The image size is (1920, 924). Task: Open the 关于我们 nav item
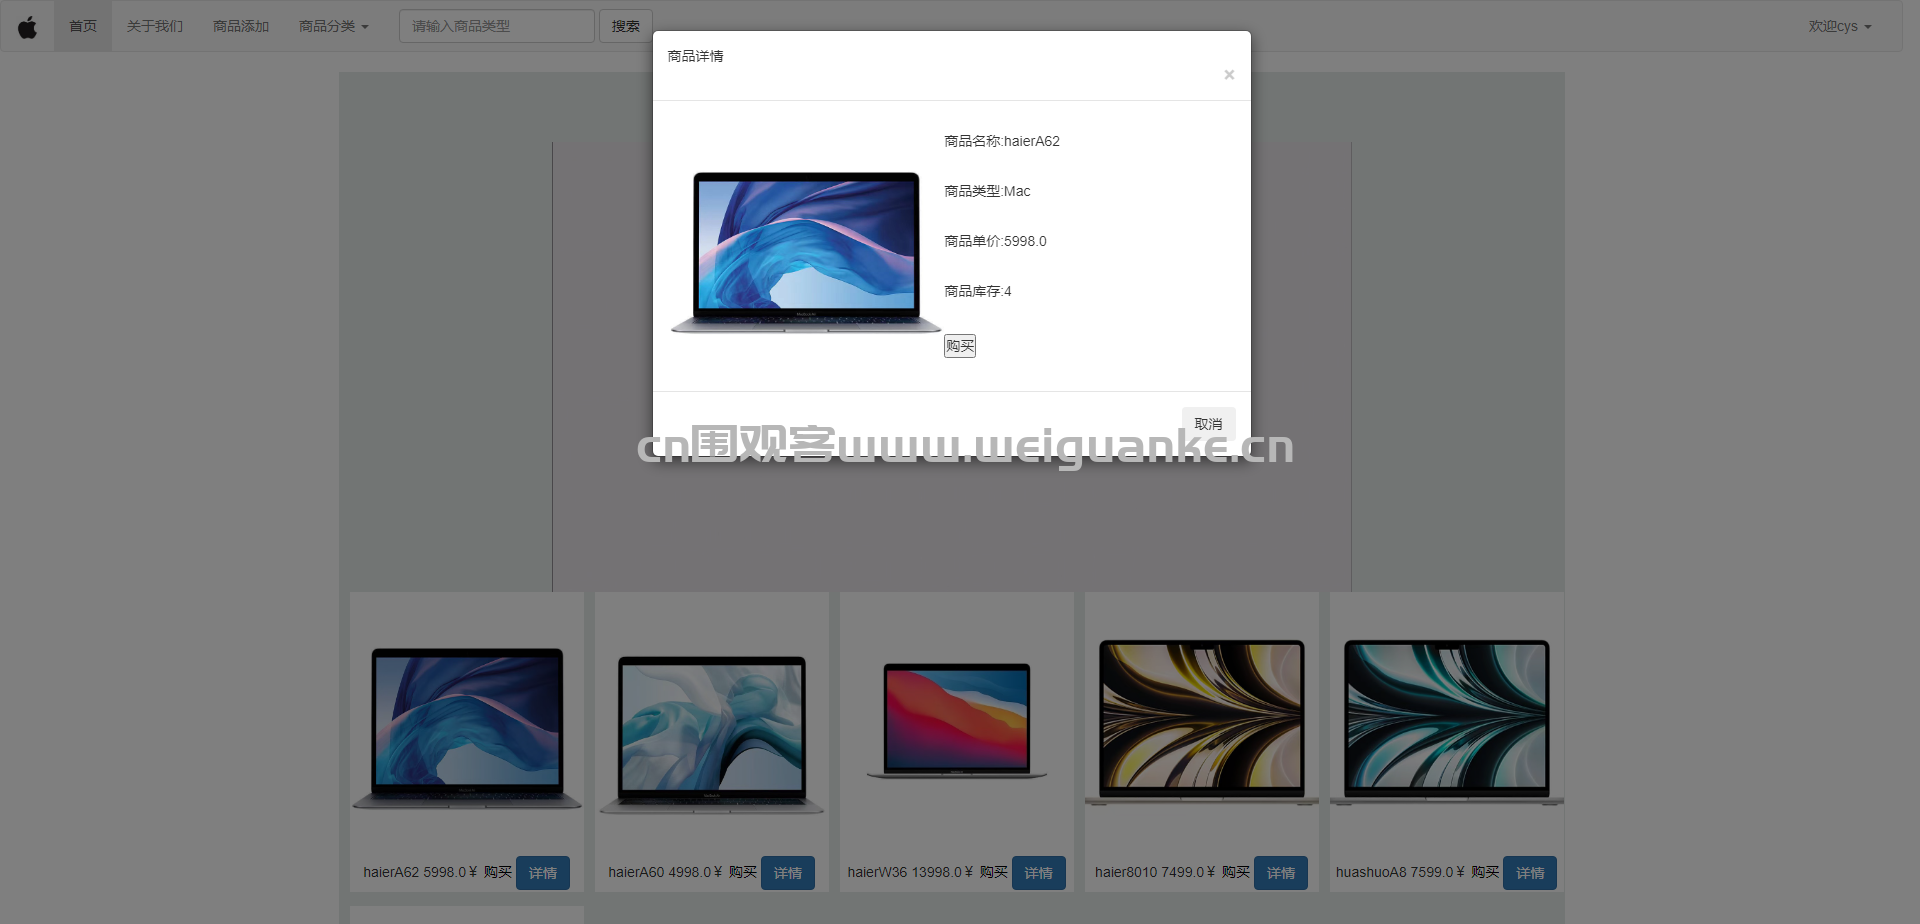pyautogui.click(x=155, y=26)
